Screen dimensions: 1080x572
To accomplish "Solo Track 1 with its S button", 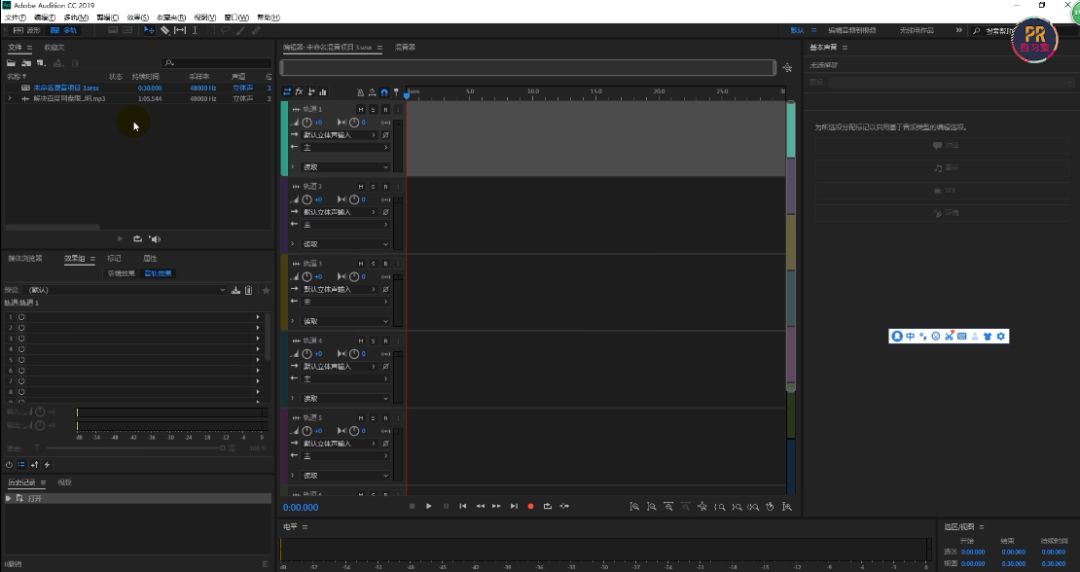I will (373, 110).
